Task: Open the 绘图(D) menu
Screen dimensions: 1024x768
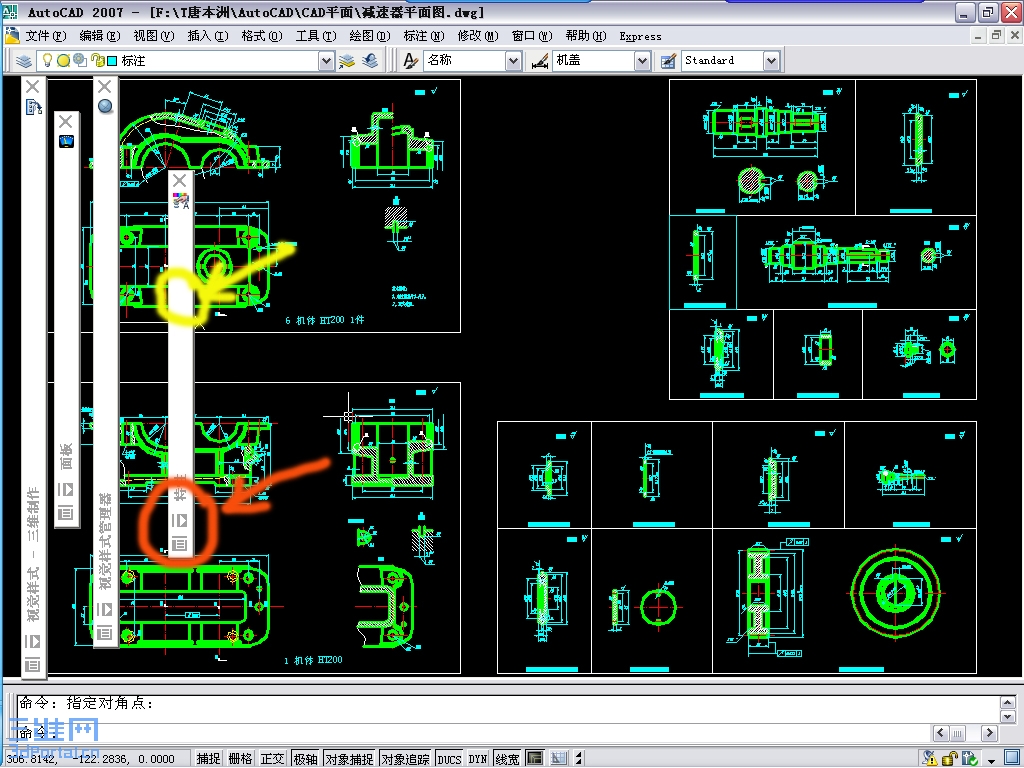Action: click(370, 36)
